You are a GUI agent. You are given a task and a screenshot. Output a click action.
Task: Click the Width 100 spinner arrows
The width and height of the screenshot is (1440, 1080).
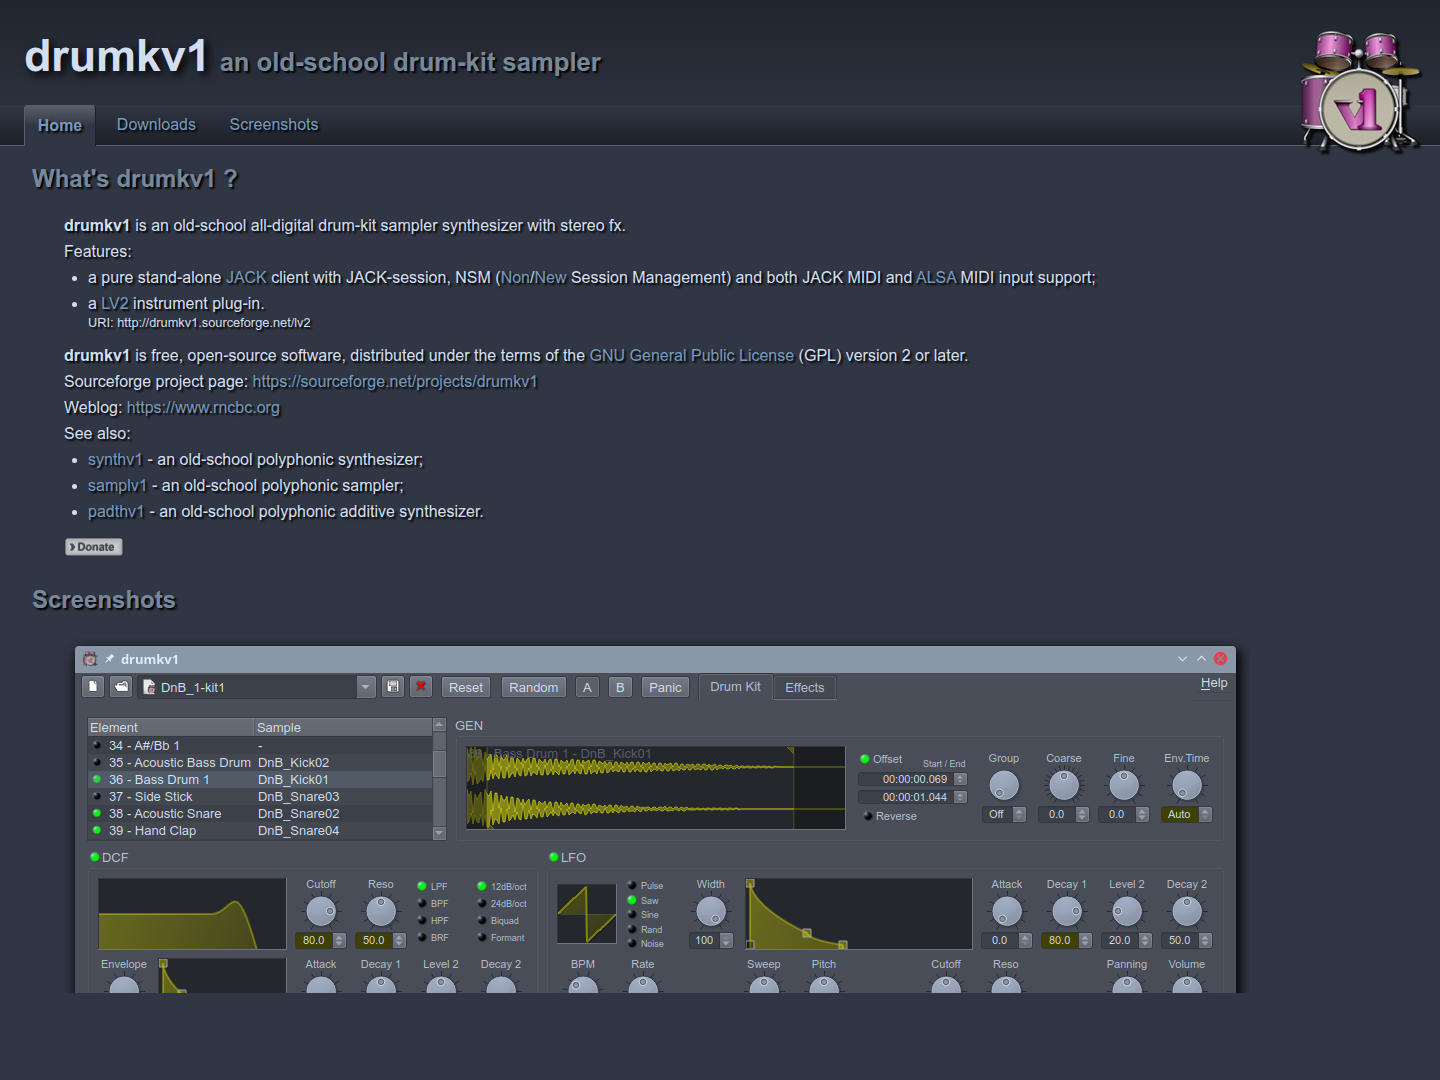[726, 940]
